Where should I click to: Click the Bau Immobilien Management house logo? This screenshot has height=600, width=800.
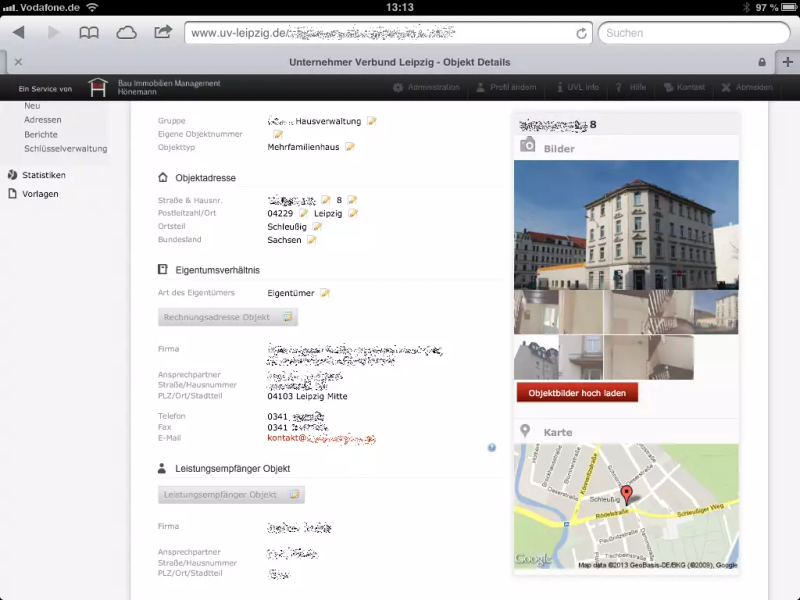click(x=97, y=87)
